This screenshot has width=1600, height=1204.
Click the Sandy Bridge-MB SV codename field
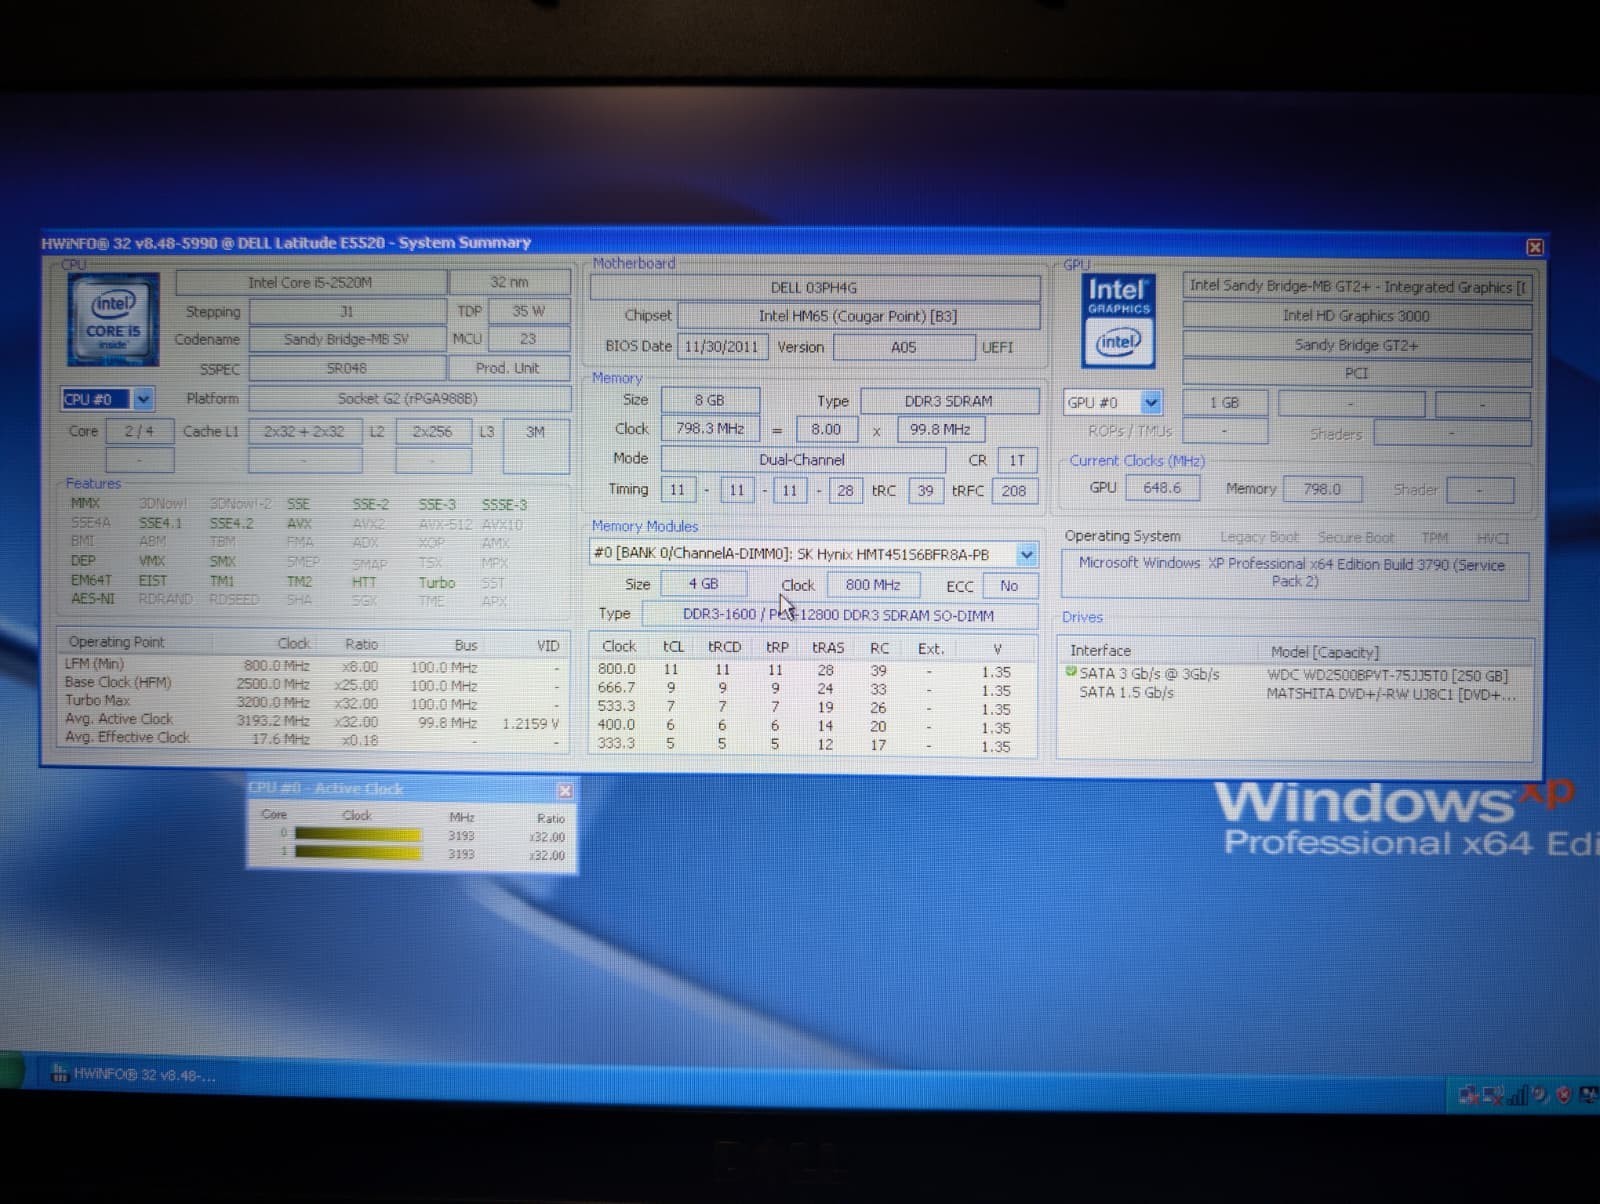point(346,339)
